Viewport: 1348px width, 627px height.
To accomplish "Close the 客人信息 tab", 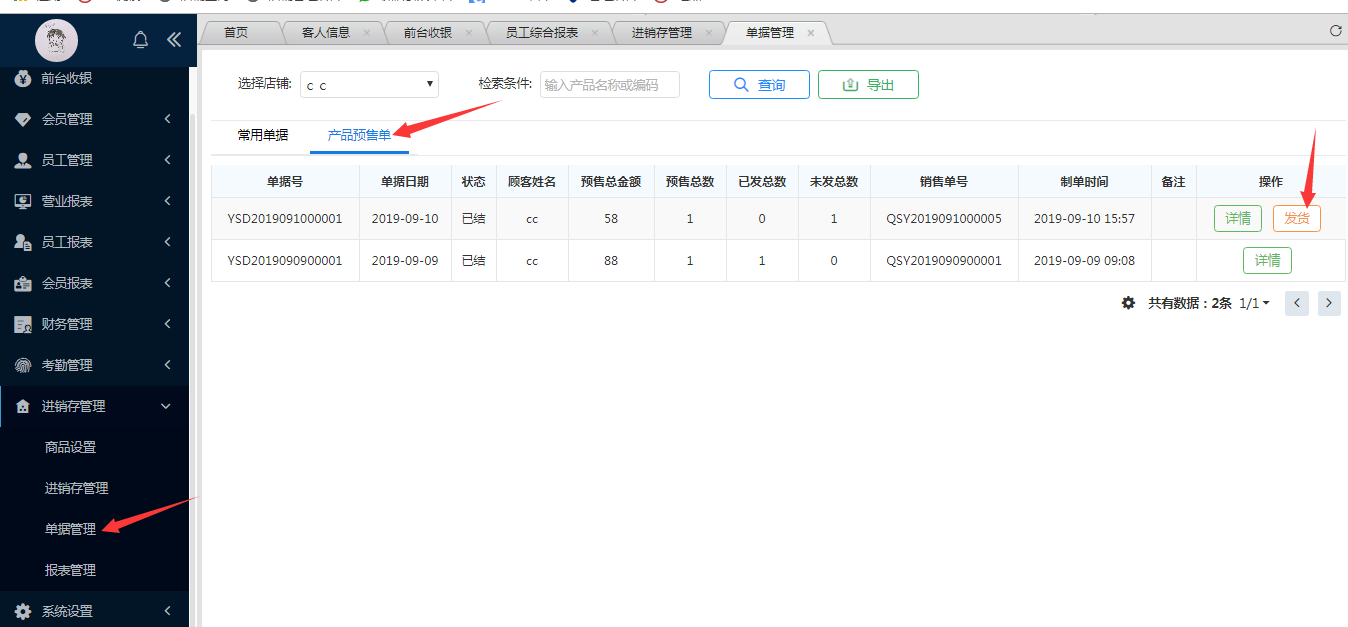I will coord(367,33).
